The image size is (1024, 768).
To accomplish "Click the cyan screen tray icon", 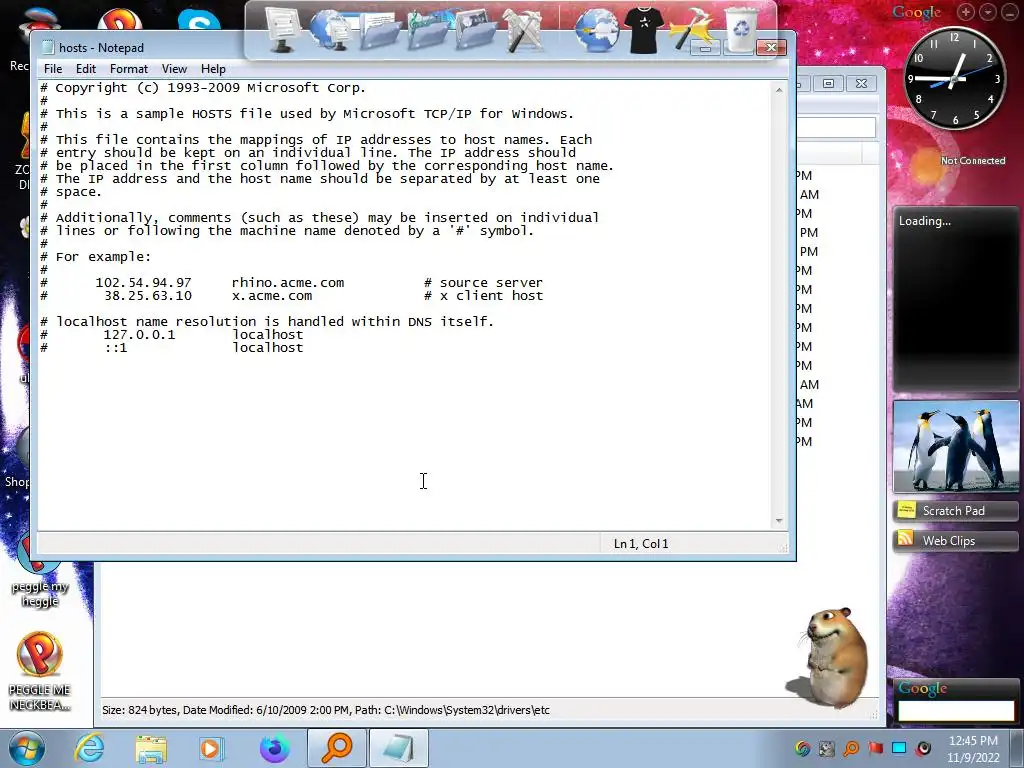I will pos(899,748).
